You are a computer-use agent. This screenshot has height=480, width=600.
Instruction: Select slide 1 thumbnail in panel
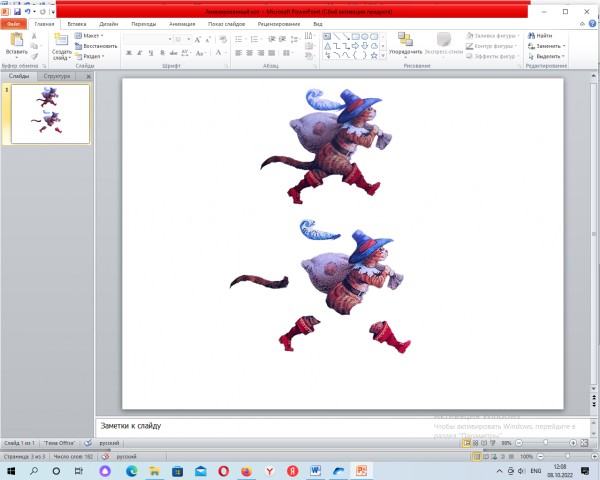point(50,114)
